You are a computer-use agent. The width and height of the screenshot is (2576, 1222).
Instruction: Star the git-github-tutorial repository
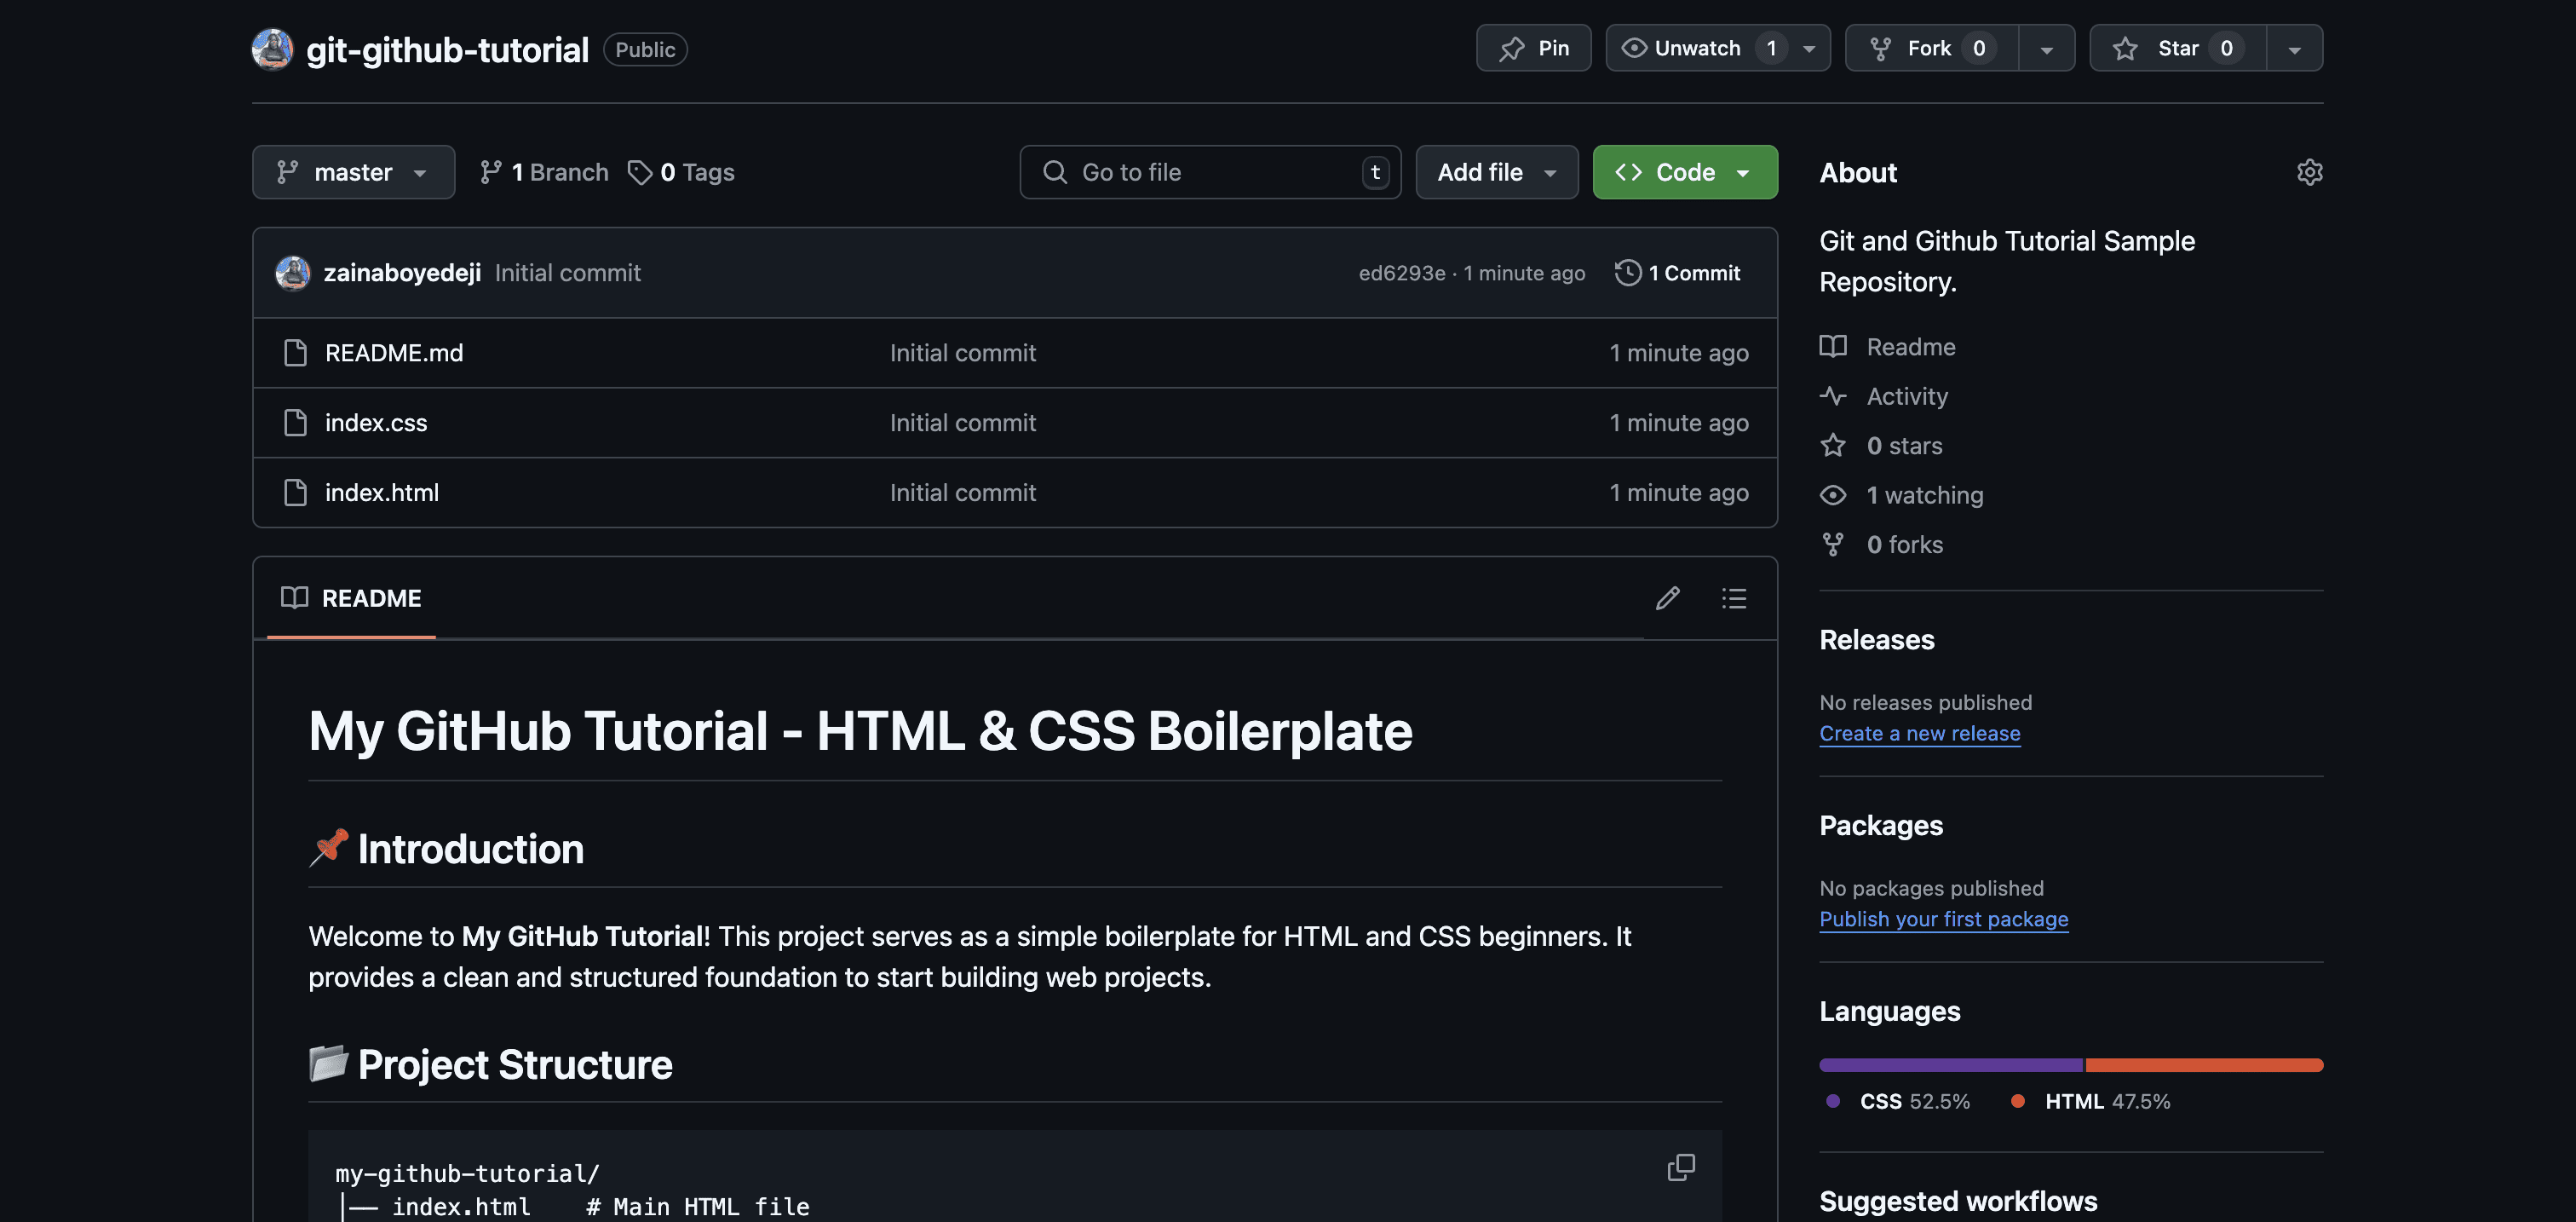(x=2177, y=48)
